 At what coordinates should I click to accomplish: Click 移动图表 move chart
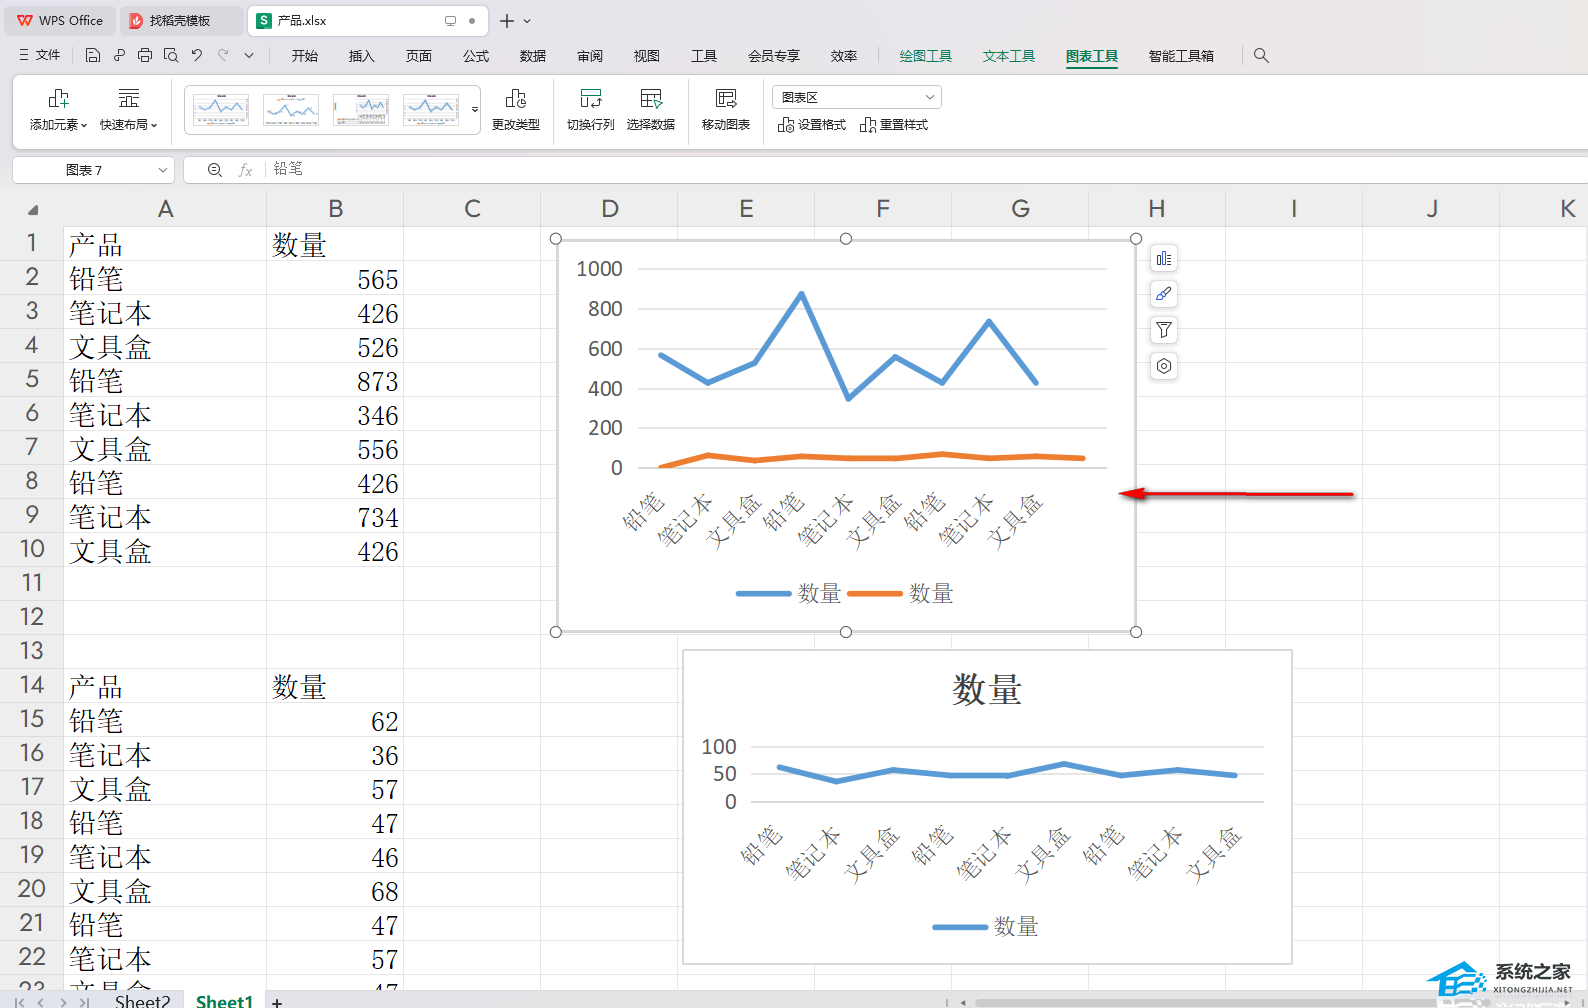click(x=726, y=110)
